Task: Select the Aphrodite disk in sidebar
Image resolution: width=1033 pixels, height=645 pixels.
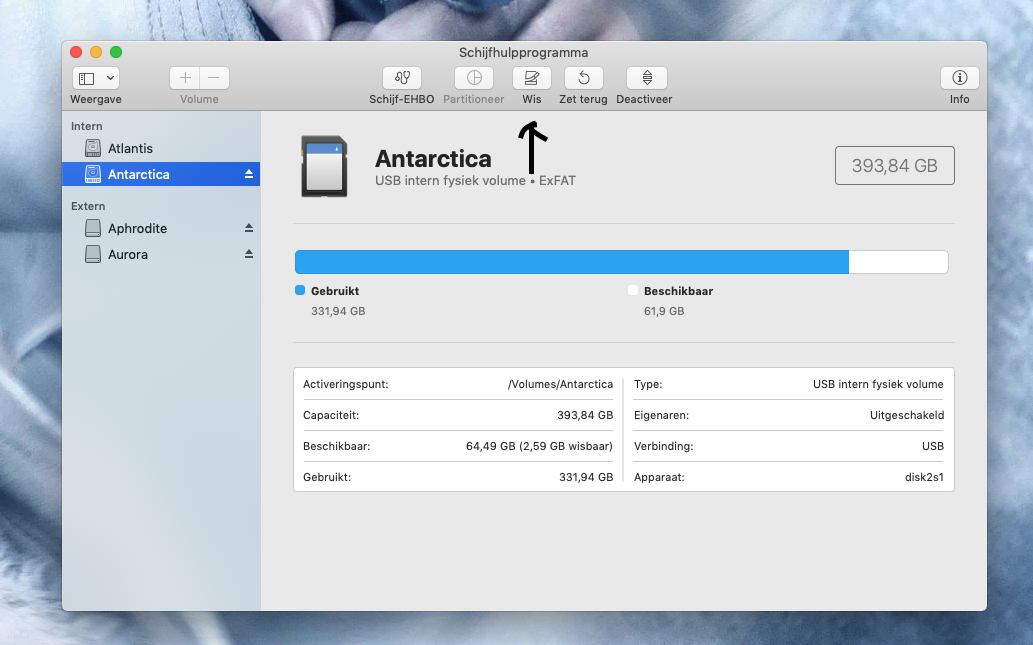Action: pos(137,228)
